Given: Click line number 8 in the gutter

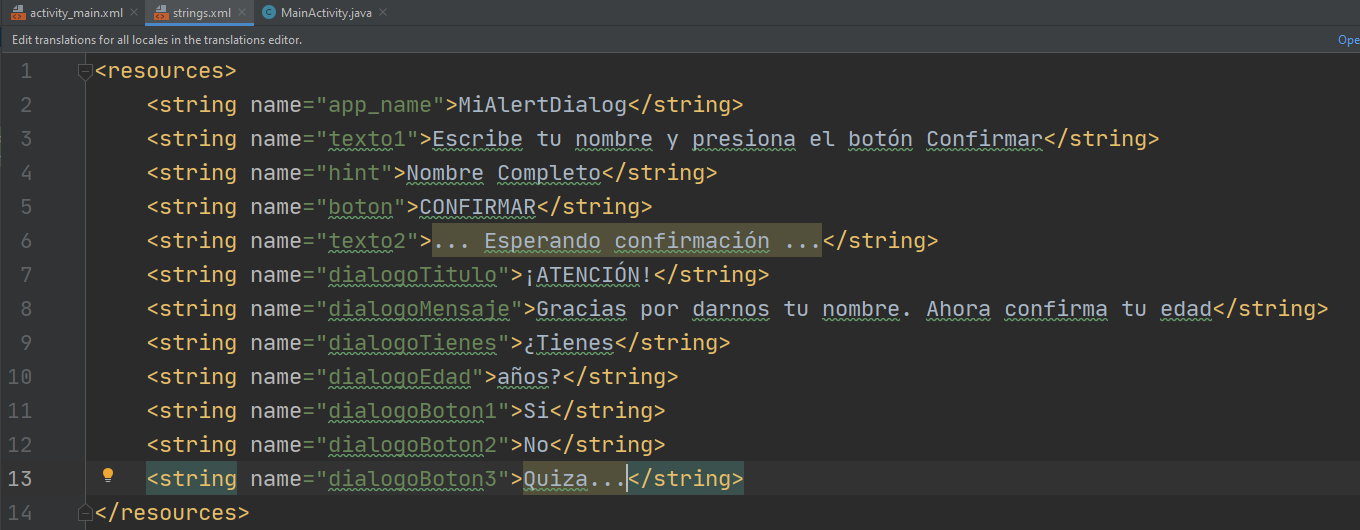Looking at the screenshot, I should click(25, 309).
